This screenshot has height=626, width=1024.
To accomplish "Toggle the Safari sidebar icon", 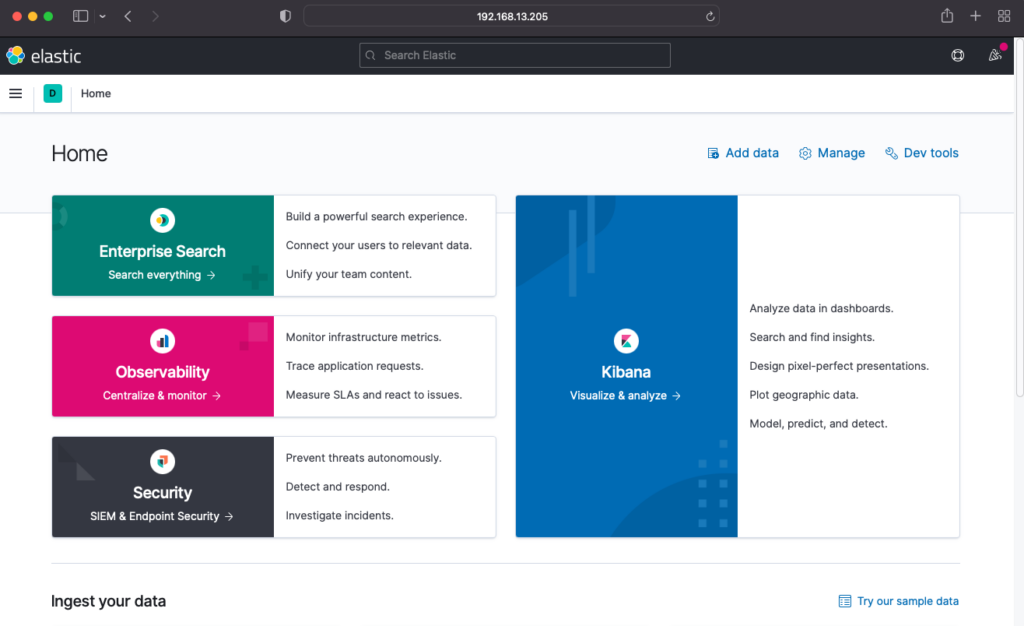I will tap(80, 16).
